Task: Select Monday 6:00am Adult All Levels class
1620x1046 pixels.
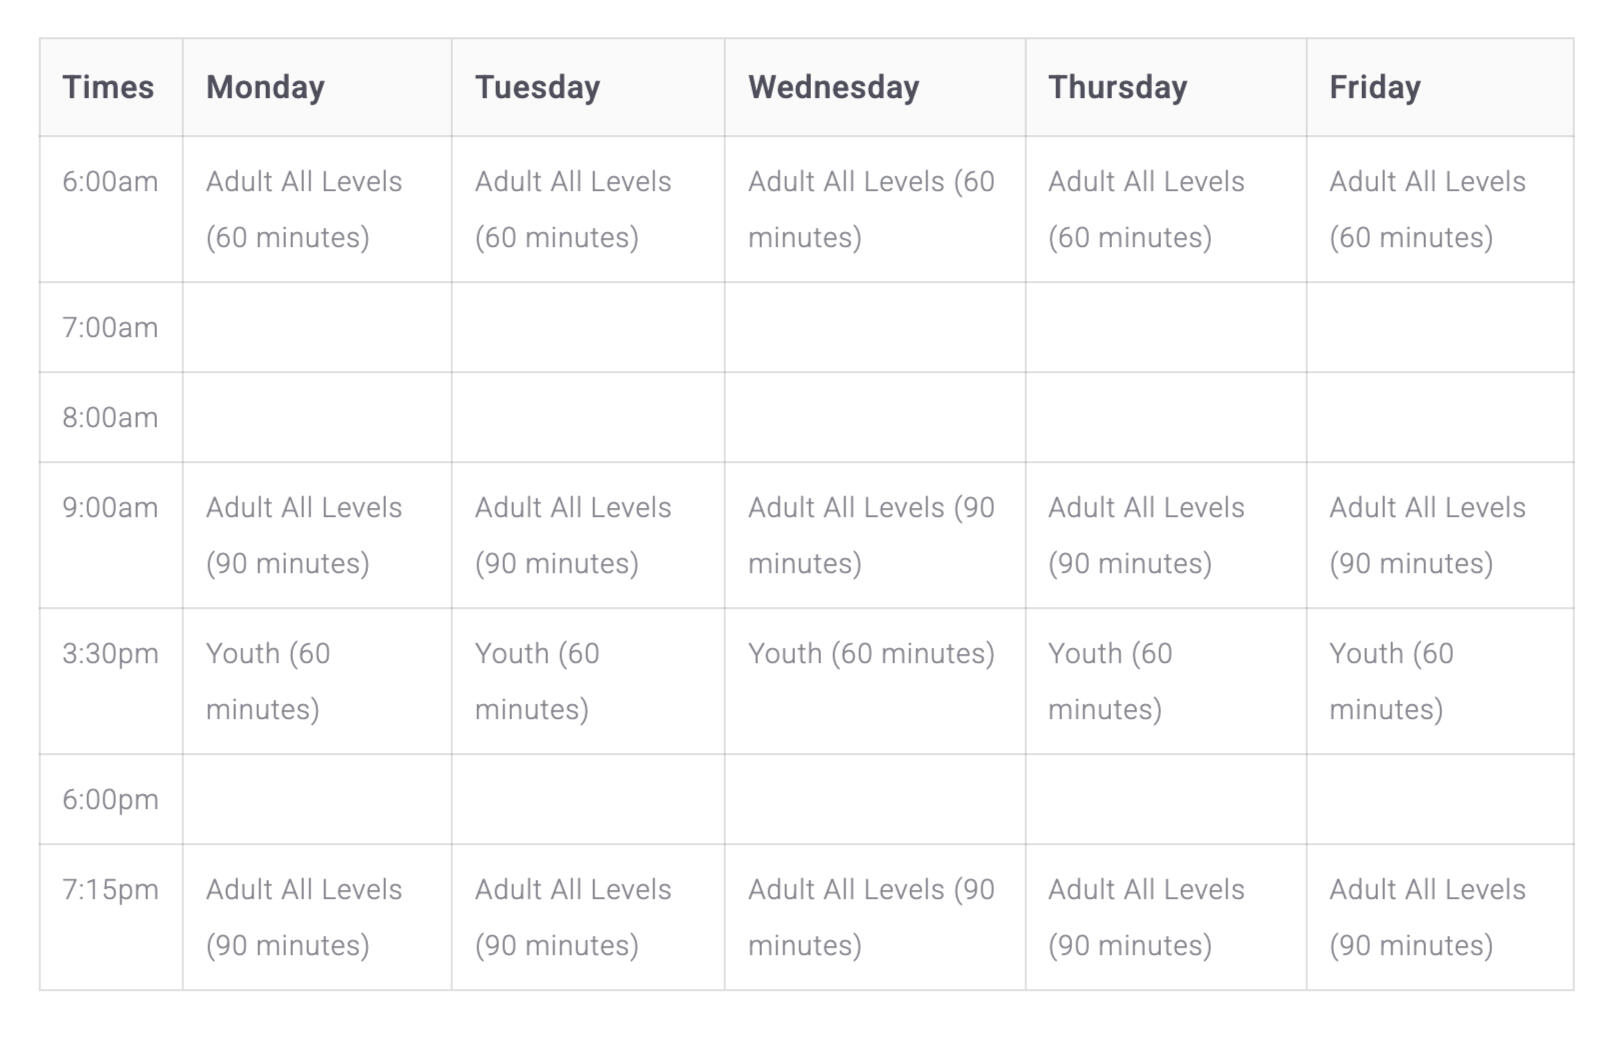Action: (303, 209)
